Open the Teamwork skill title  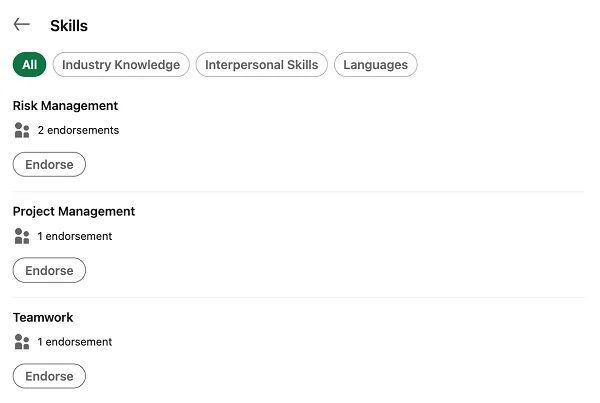coord(43,318)
